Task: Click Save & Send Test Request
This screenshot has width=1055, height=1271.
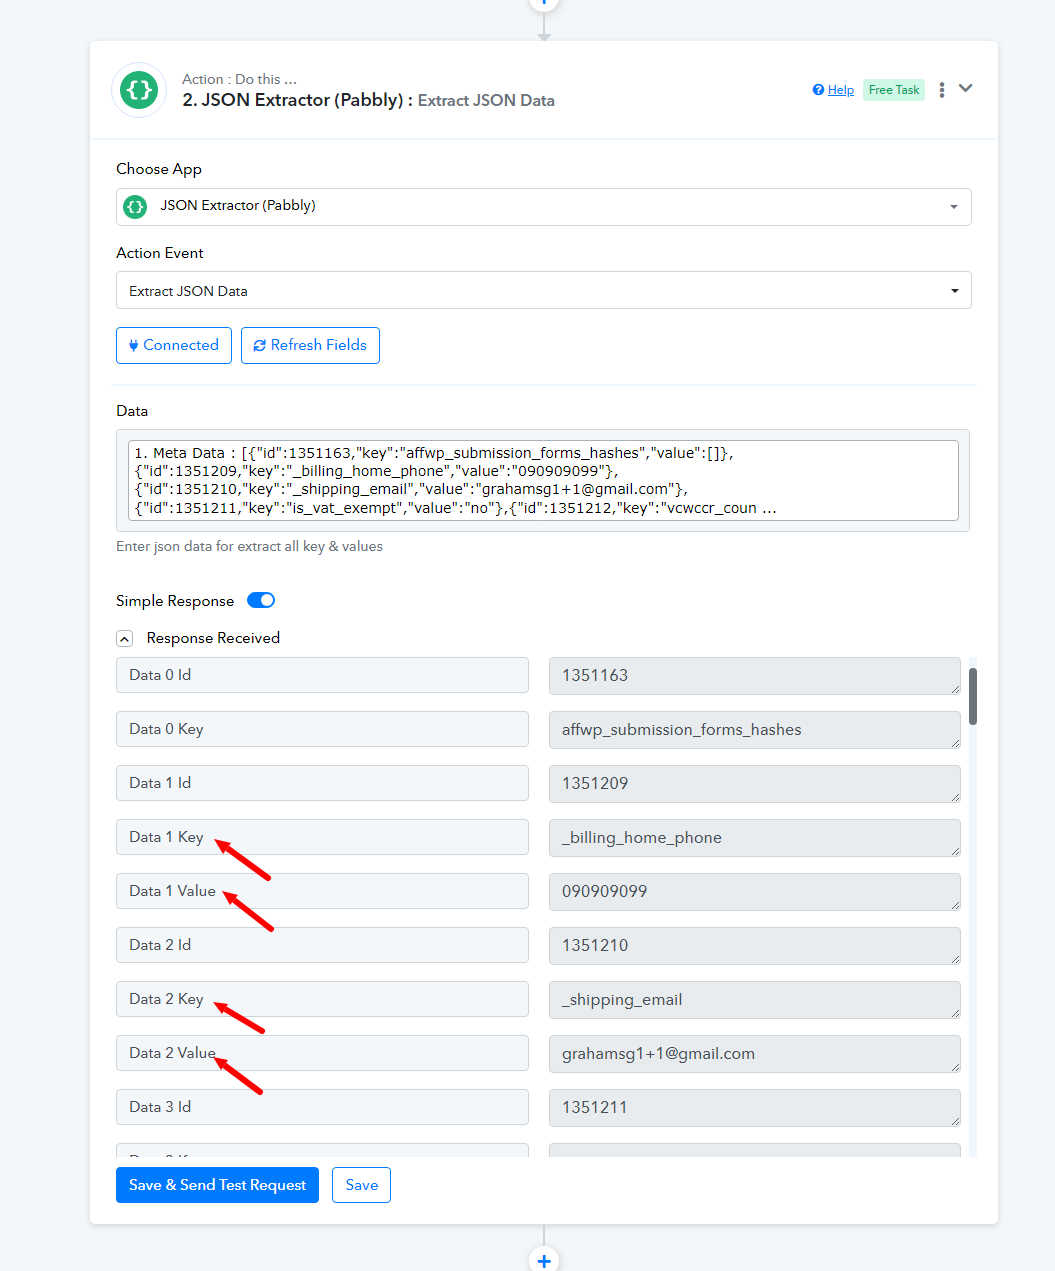Action: pyautogui.click(x=217, y=1185)
